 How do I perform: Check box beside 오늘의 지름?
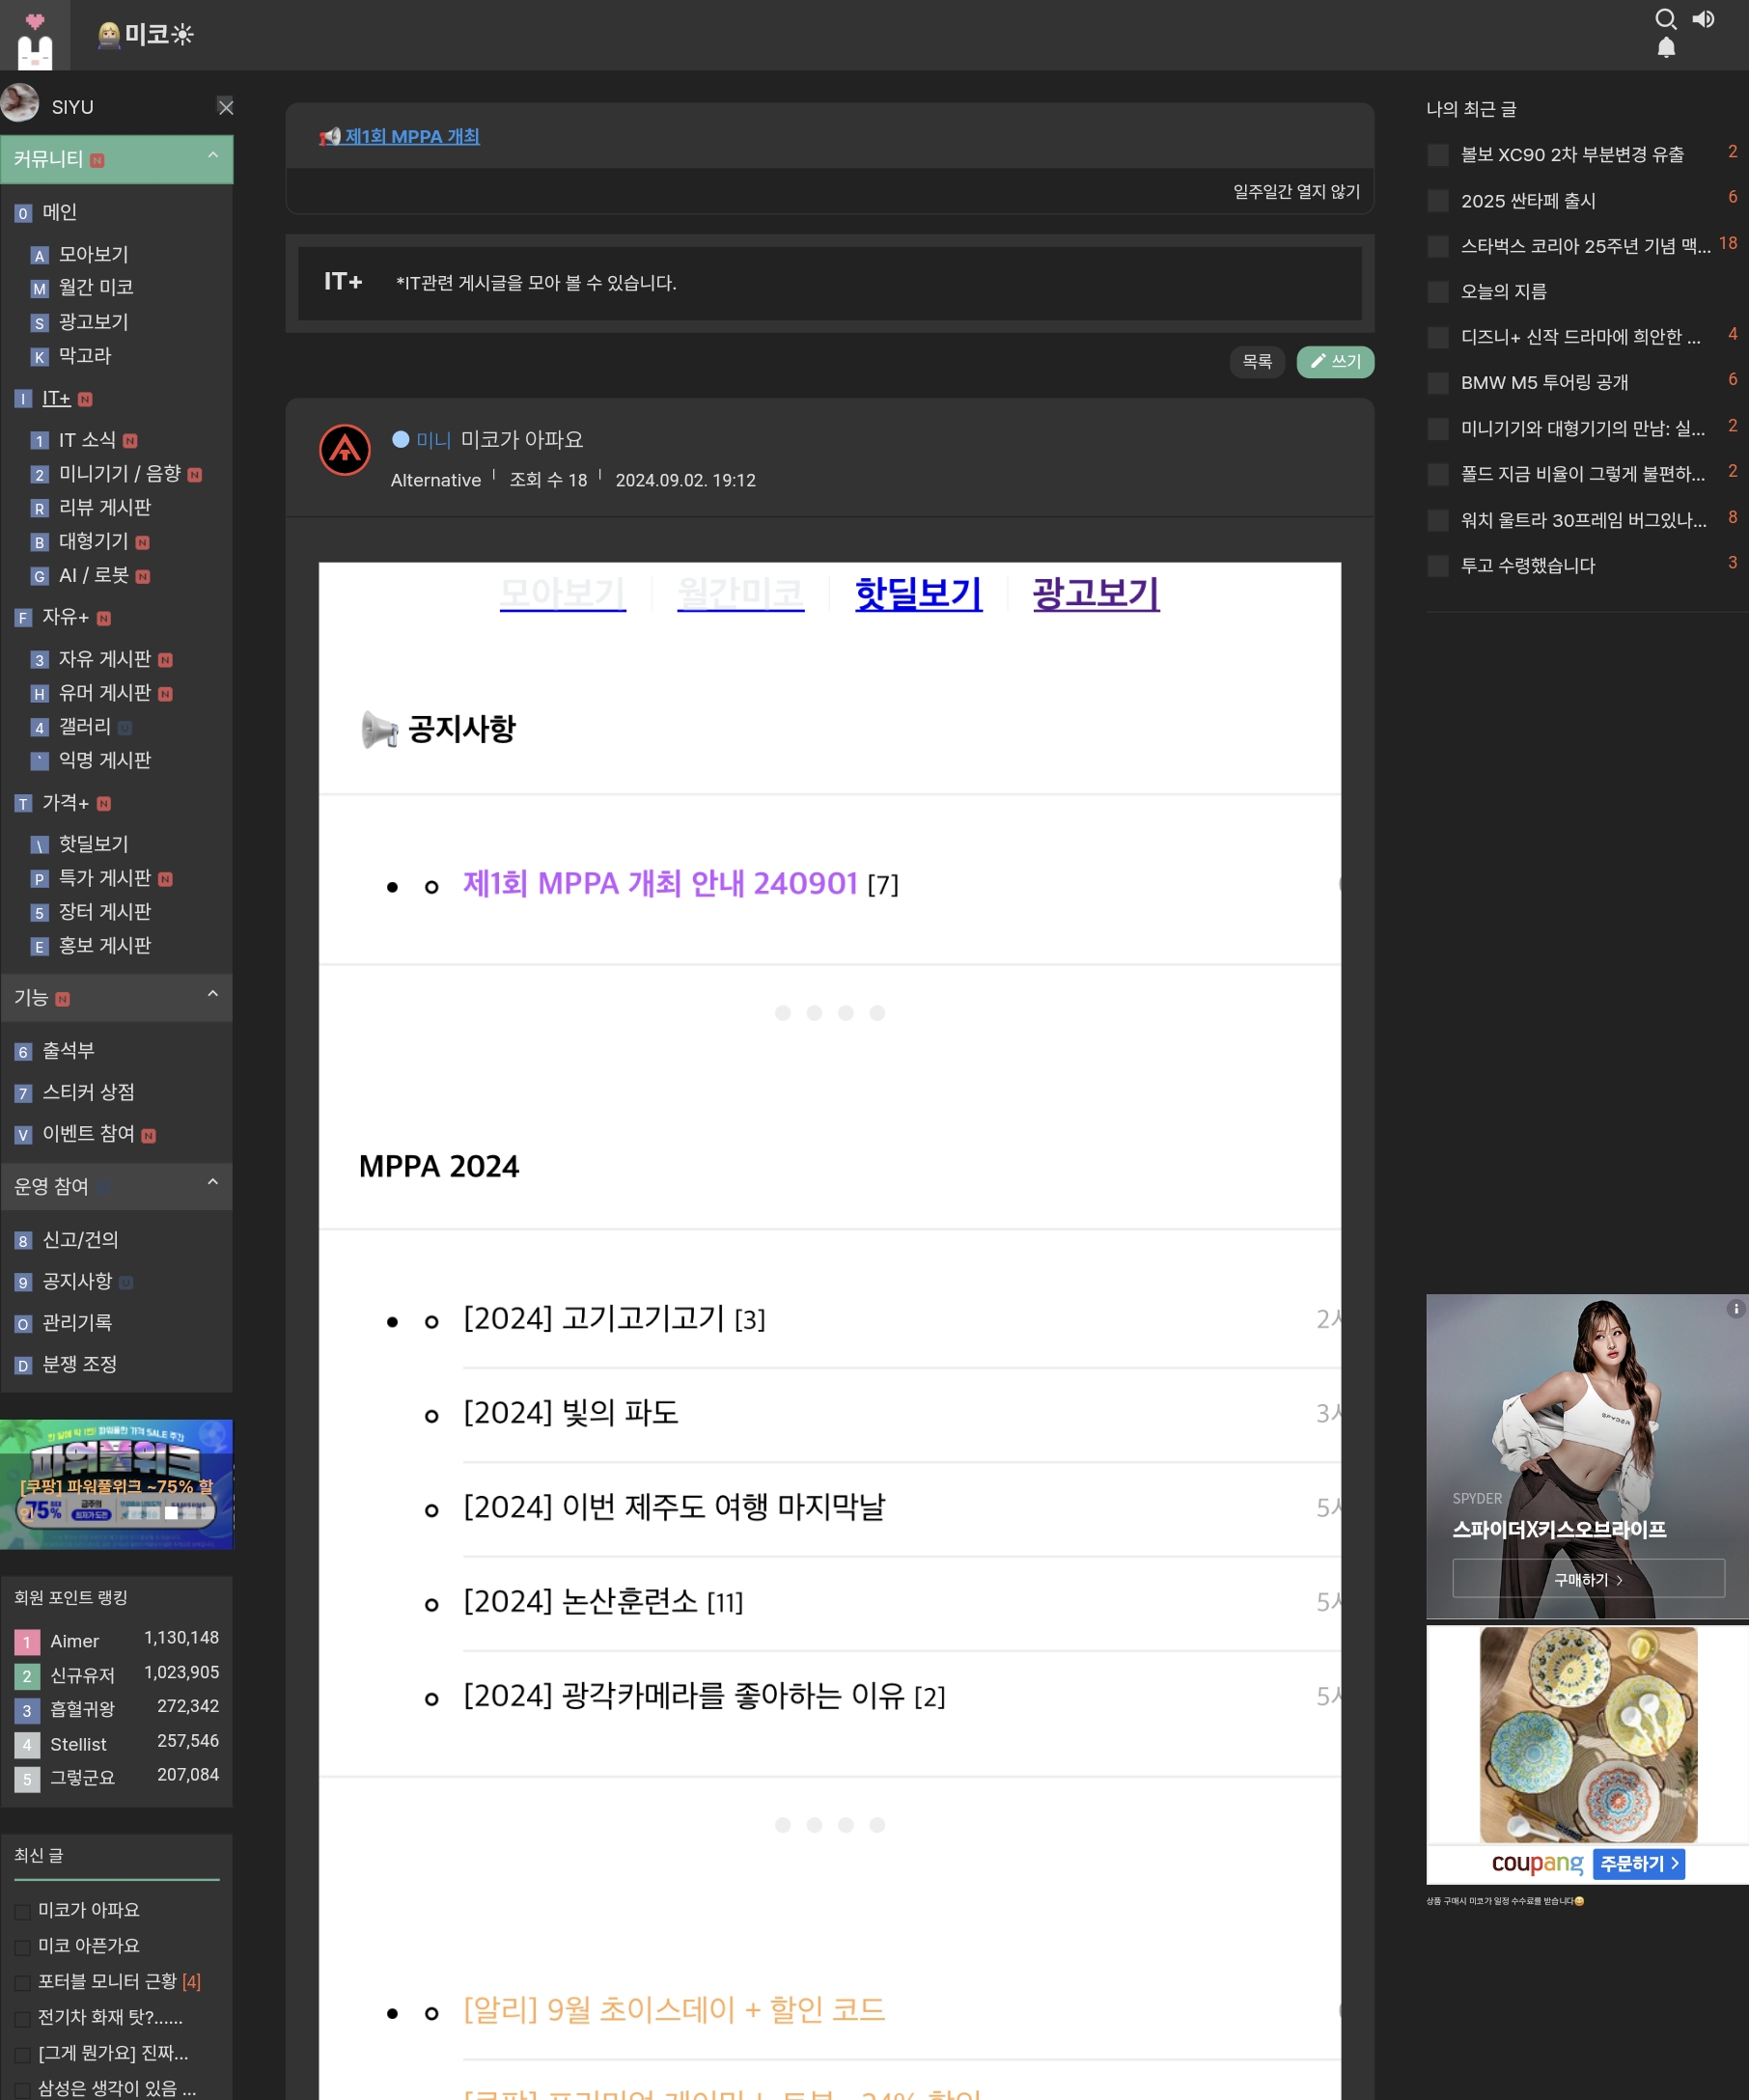(x=1438, y=292)
